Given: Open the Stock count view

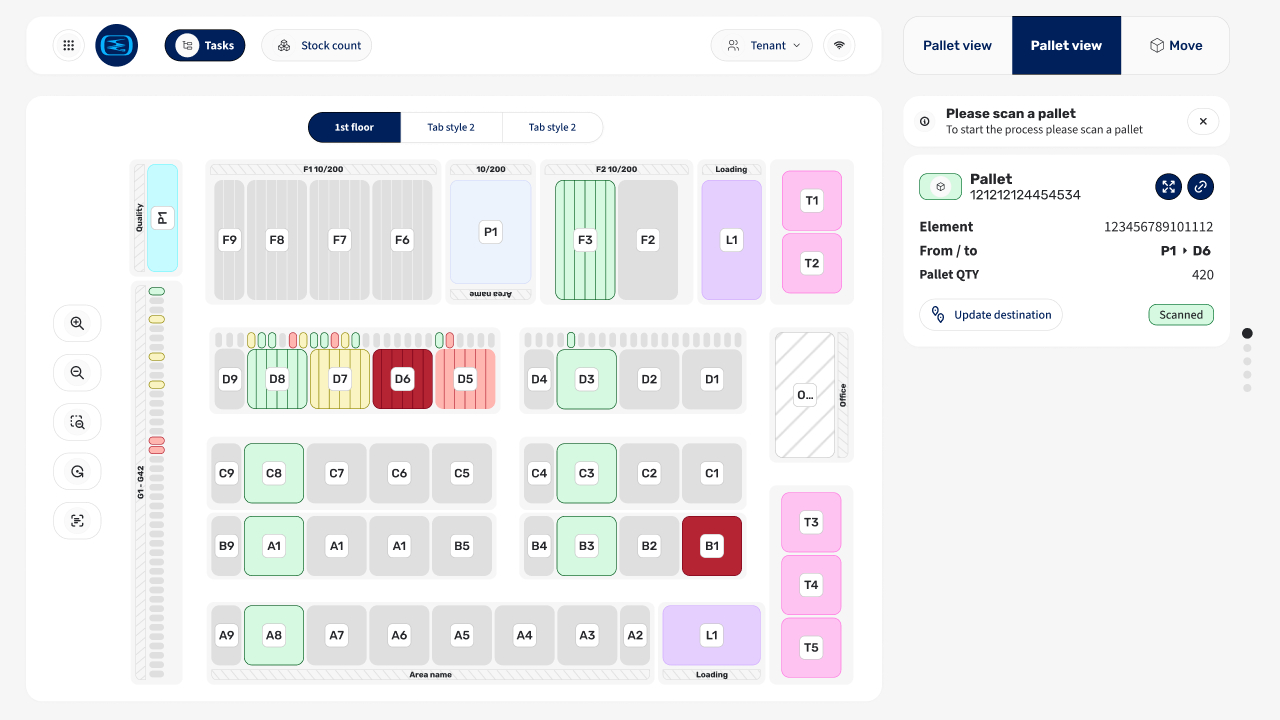Looking at the screenshot, I should point(317,45).
